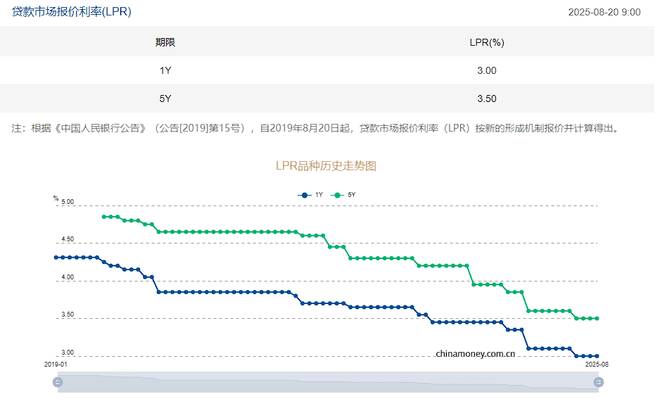
Task: Click the 期限 column header
Action: point(165,42)
